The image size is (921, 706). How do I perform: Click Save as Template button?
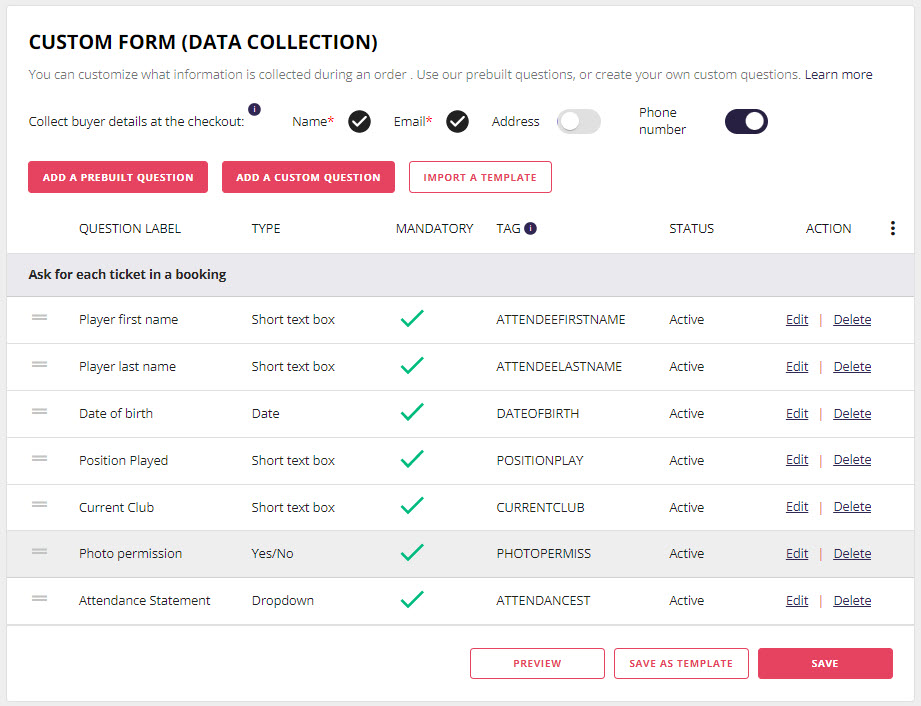[681, 663]
